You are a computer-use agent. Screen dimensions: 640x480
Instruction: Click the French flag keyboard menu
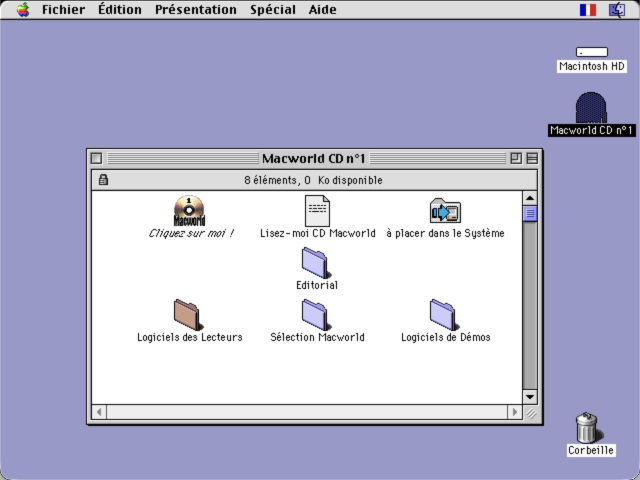pos(588,10)
